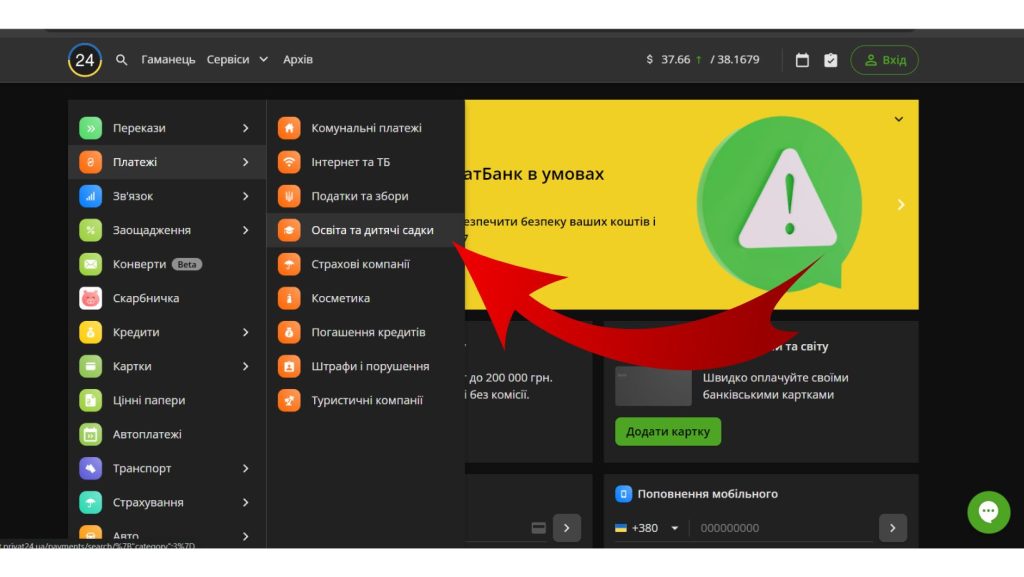The width and height of the screenshot is (1024, 577).
Task: Select Освіта та дитячі садки
Action: click(x=372, y=230)
